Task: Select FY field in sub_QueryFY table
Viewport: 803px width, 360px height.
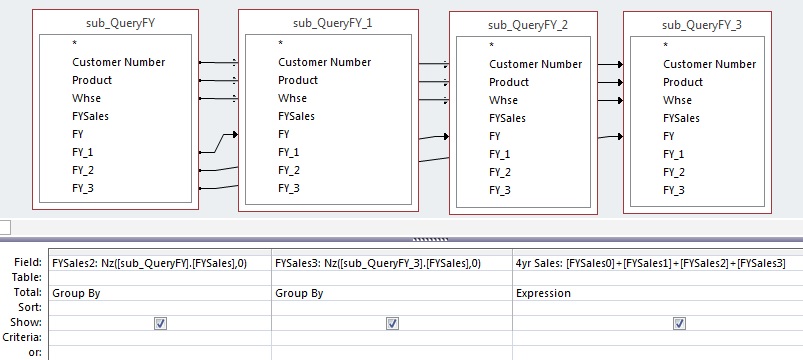Action: pyautogui.click(x=77, y=134)
